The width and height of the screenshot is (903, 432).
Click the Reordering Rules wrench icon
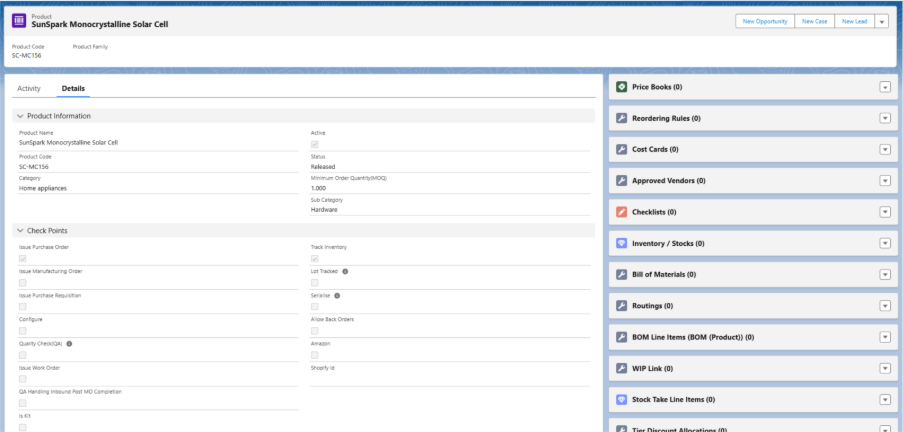[621, 119]
